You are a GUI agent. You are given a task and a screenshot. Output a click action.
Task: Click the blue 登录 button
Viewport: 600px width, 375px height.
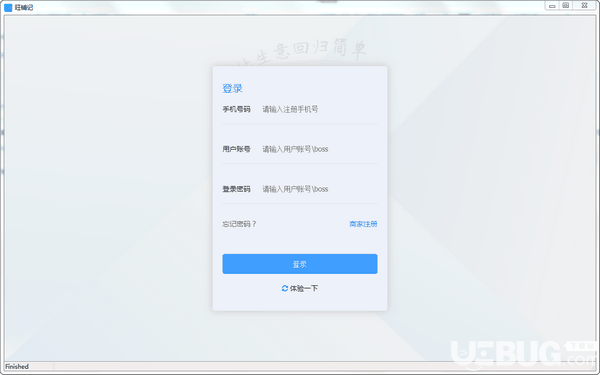(x=300, y=264)
